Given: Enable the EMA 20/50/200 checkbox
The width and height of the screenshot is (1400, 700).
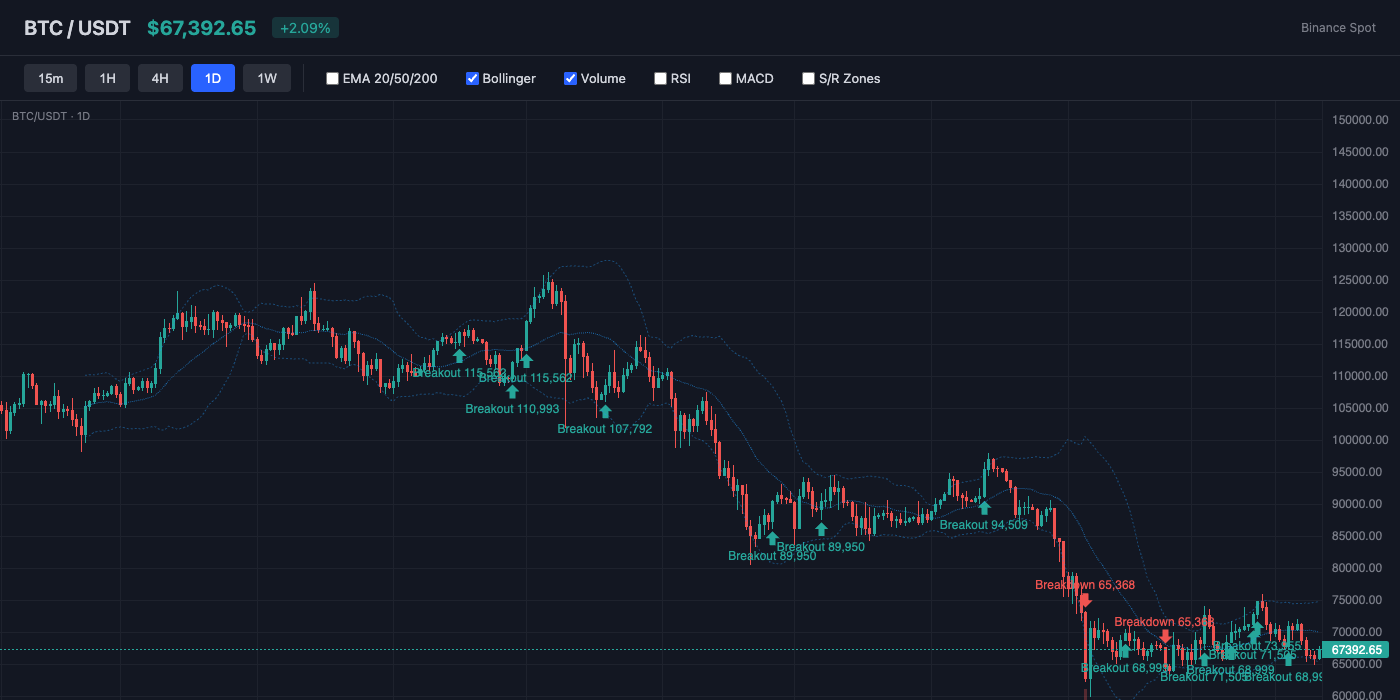Looking at the screenshot, I should pyautogui.click(x=332, y=78).
